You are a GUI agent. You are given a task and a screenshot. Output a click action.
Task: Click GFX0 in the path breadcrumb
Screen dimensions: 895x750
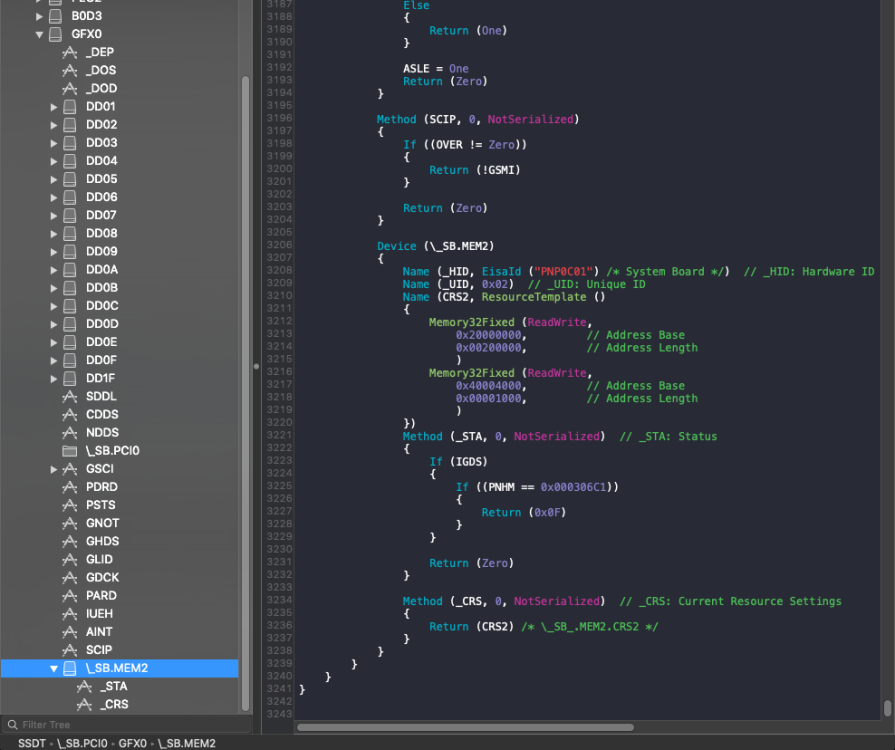coord(132,744)
